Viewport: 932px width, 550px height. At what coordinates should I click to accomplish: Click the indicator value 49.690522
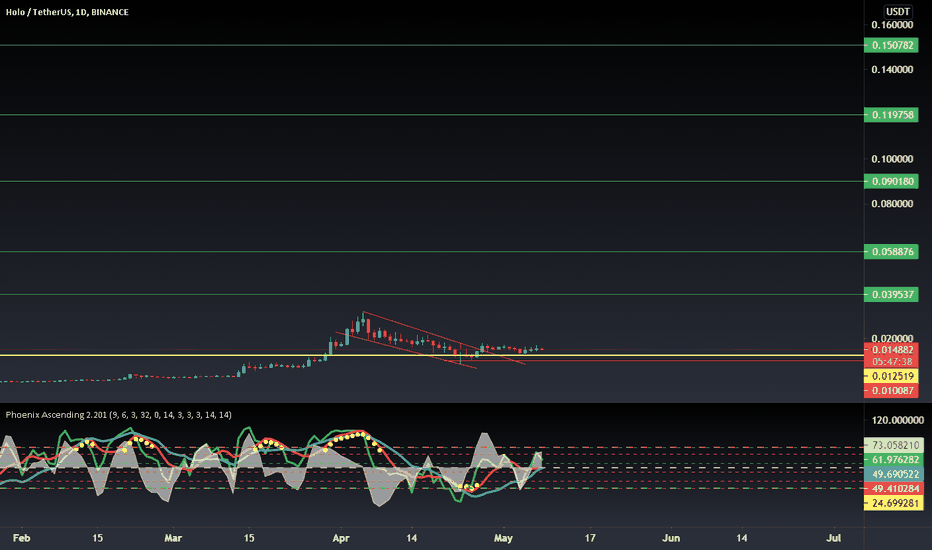click(x=895, y=474)
